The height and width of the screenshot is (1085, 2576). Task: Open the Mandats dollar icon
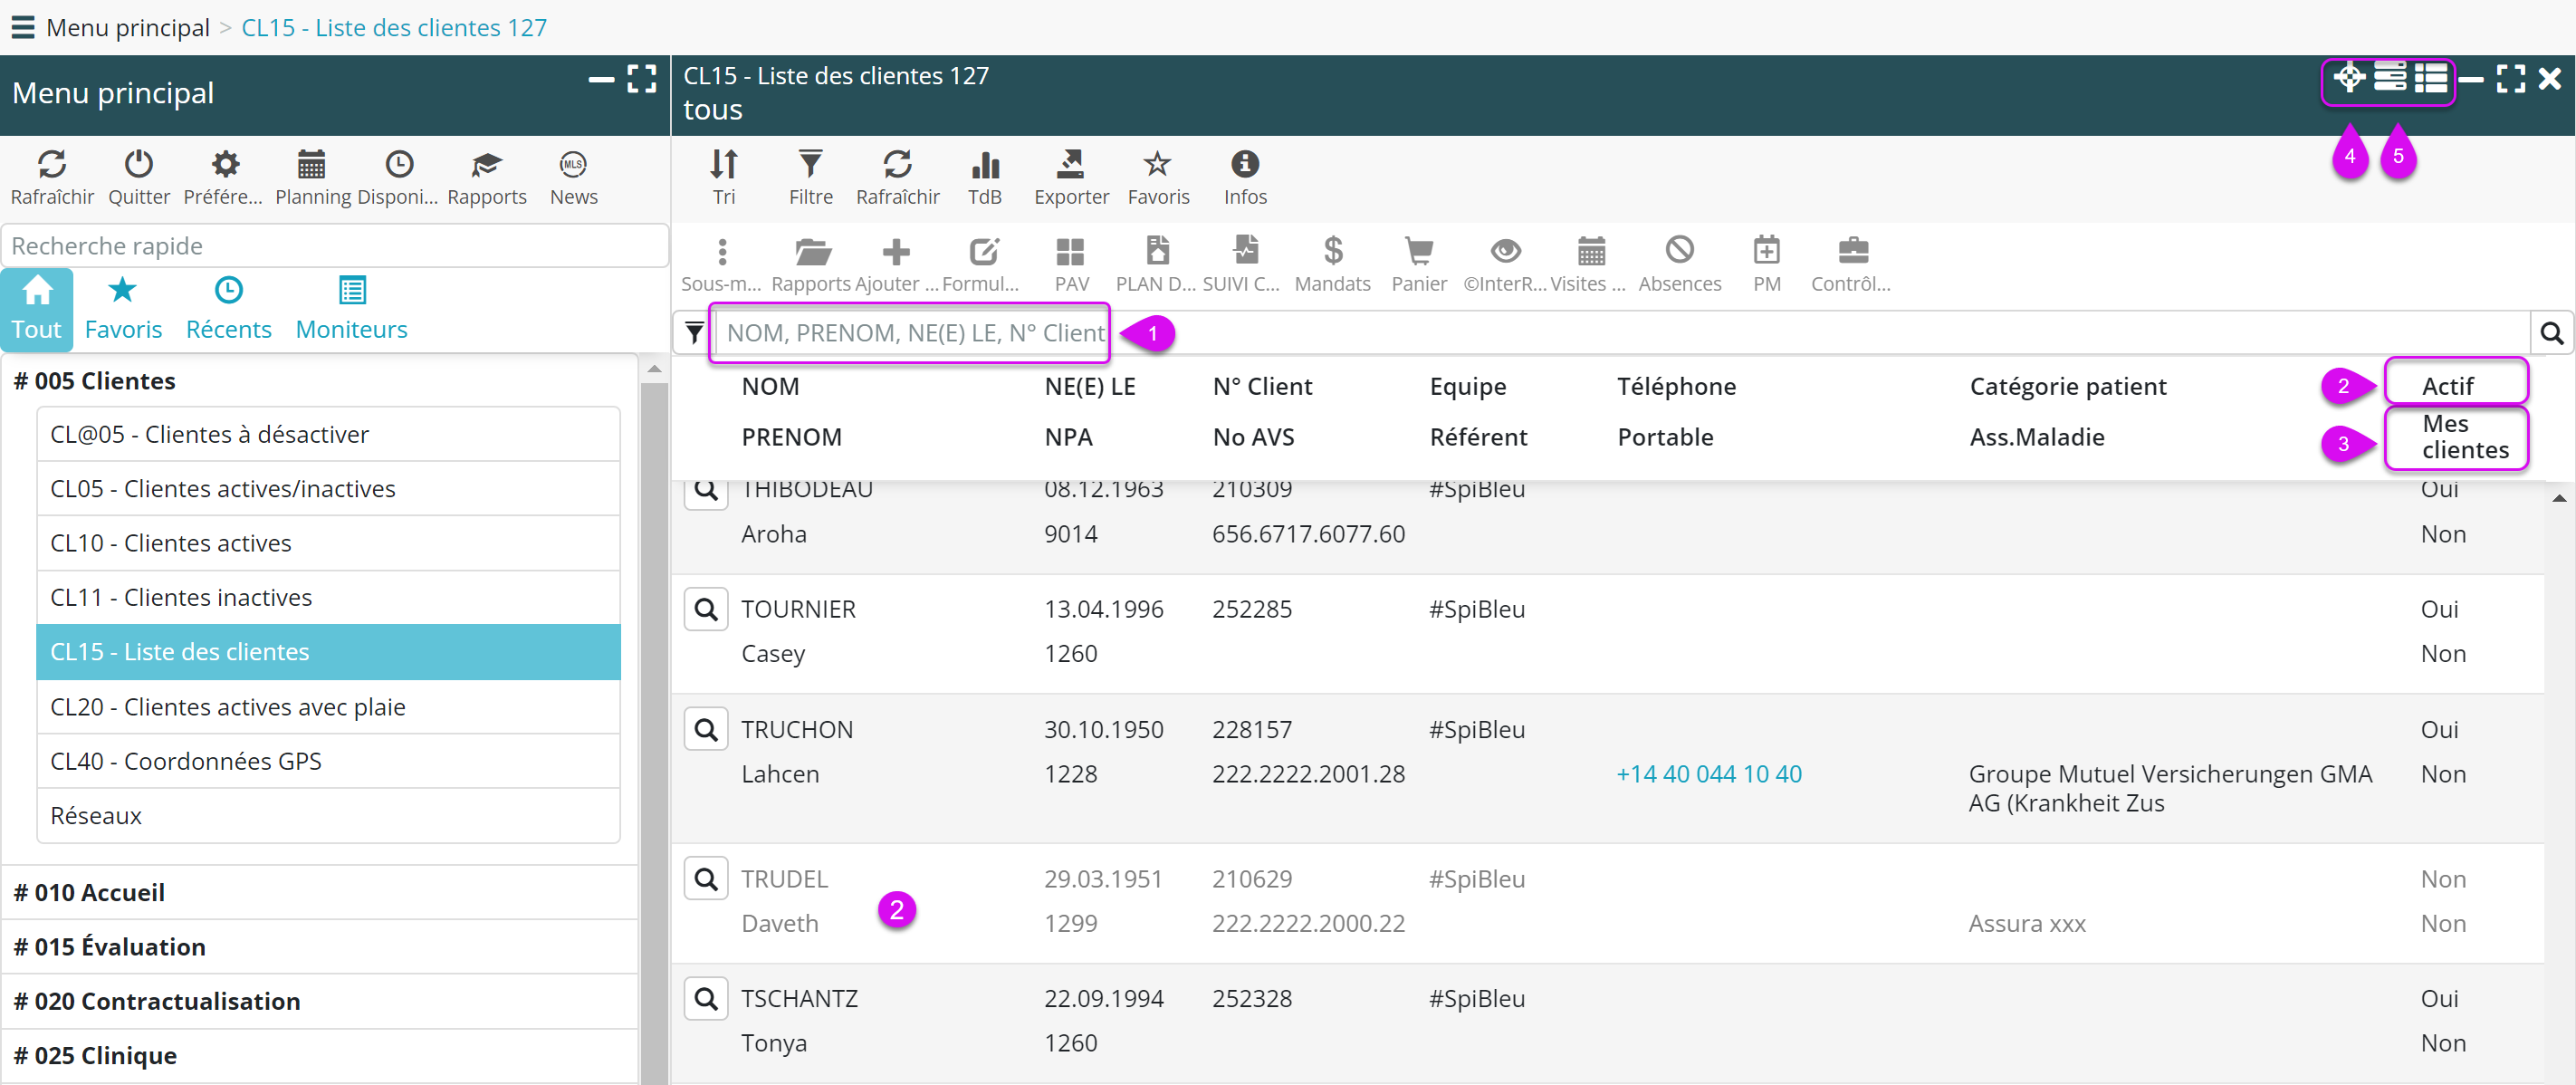pos(1332,251)
